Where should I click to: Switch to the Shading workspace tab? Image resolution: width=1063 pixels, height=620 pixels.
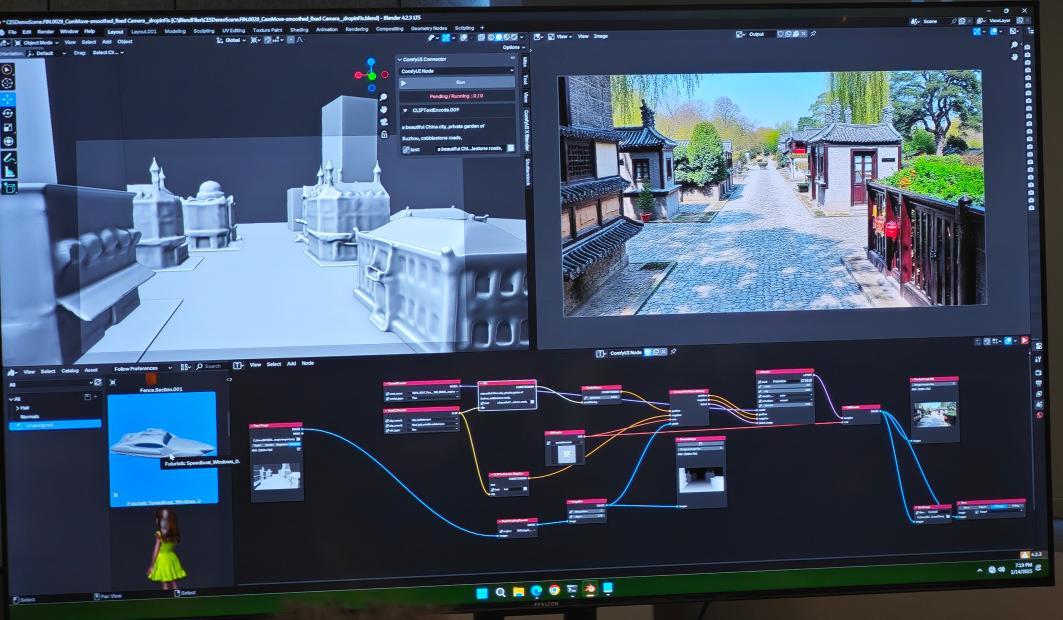pyautogui.click(x=298, y=30)
